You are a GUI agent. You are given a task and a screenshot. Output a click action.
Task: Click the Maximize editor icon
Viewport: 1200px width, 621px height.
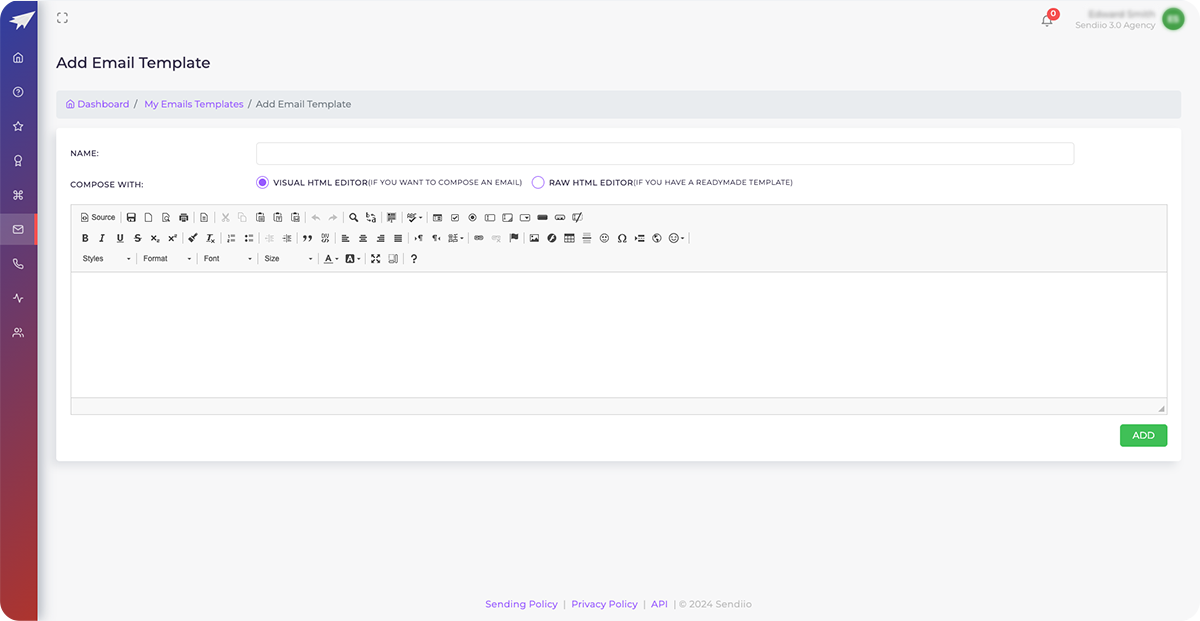pyautogui.click(x=376, y=258)
